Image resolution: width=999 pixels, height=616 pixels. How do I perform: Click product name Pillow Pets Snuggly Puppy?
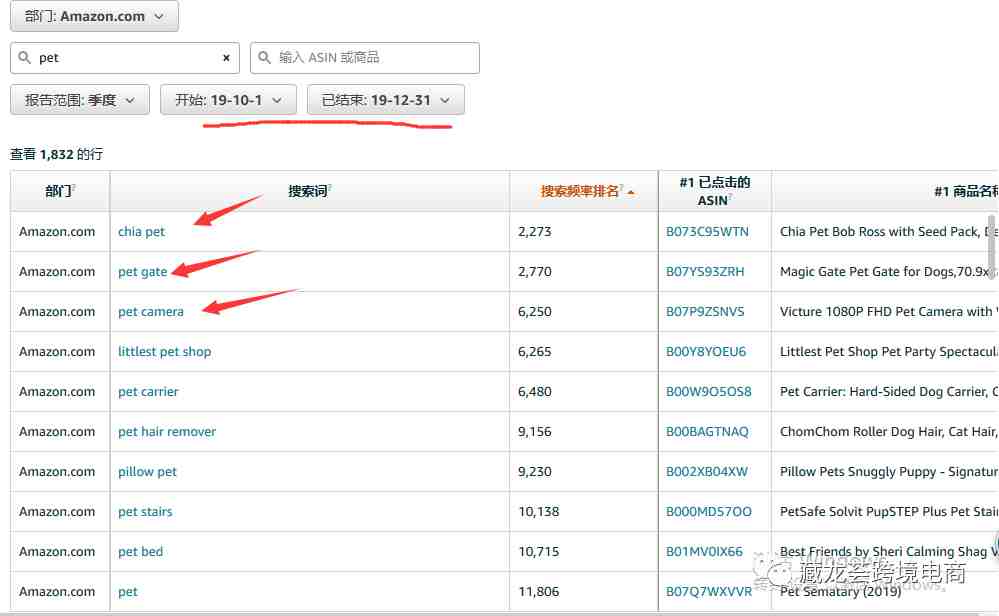pos(889,472)
